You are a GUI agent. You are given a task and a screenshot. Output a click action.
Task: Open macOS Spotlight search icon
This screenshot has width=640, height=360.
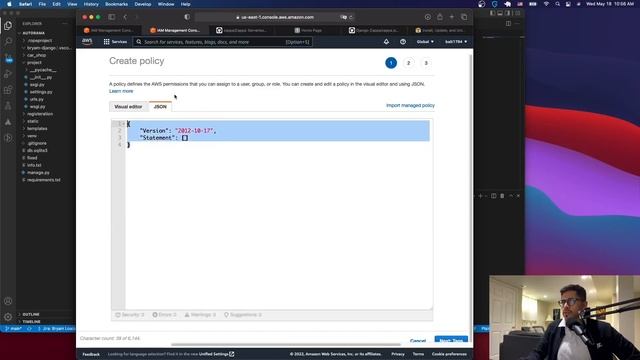click(558, 4)
